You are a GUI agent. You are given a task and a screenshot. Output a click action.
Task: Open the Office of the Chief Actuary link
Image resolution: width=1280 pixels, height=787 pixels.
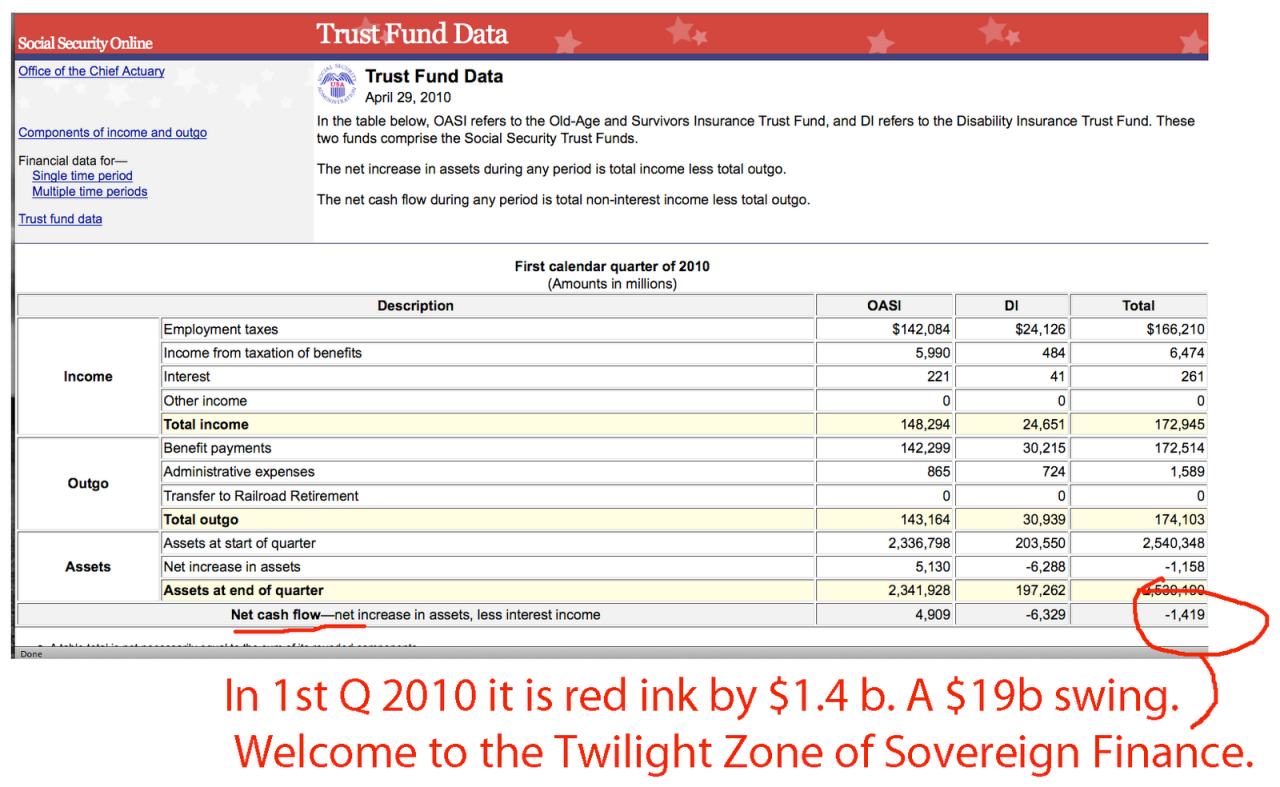[91, 71]
